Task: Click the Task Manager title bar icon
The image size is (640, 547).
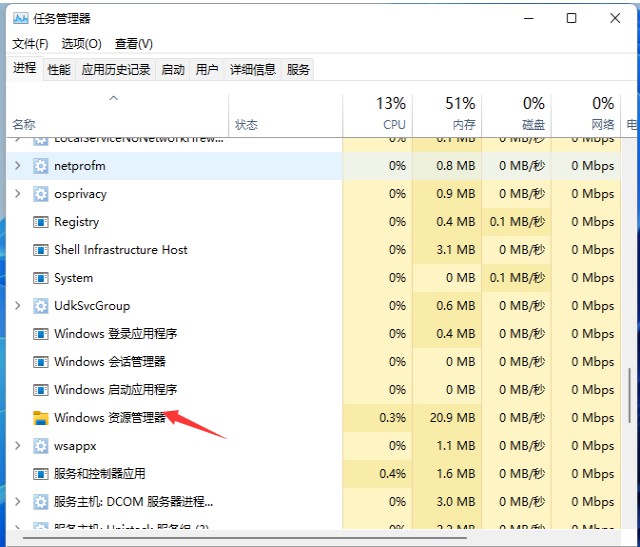Action: tap(20, 18)
